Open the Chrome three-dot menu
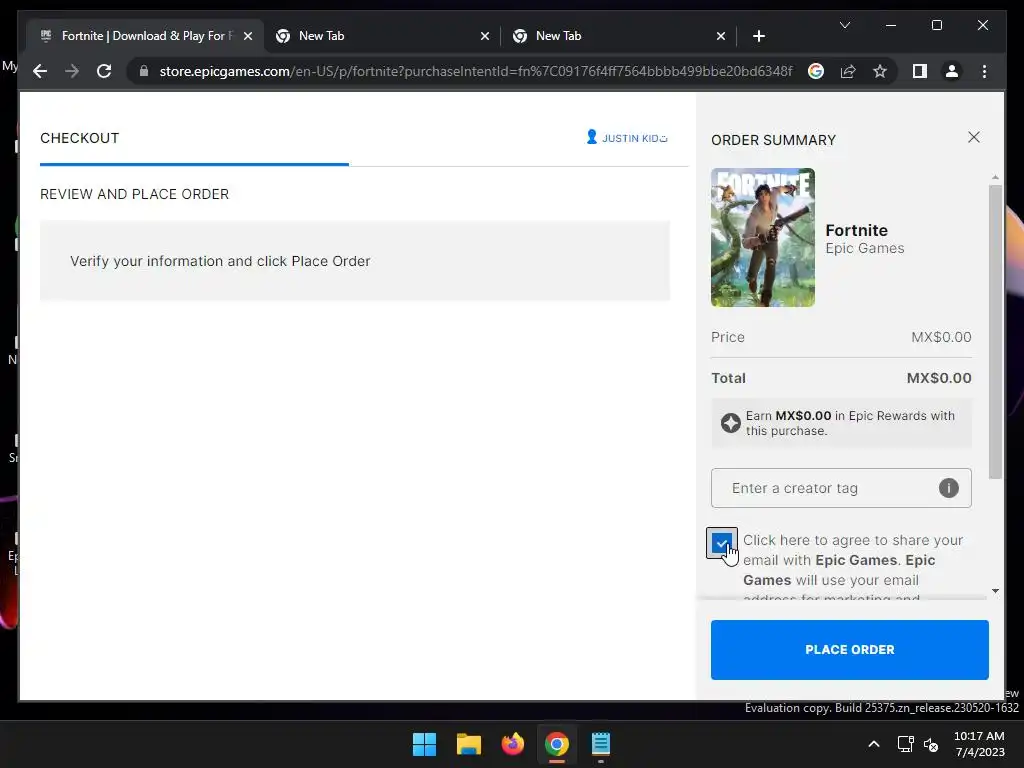This screenshot has height=768, width=1024. (984, 71)
